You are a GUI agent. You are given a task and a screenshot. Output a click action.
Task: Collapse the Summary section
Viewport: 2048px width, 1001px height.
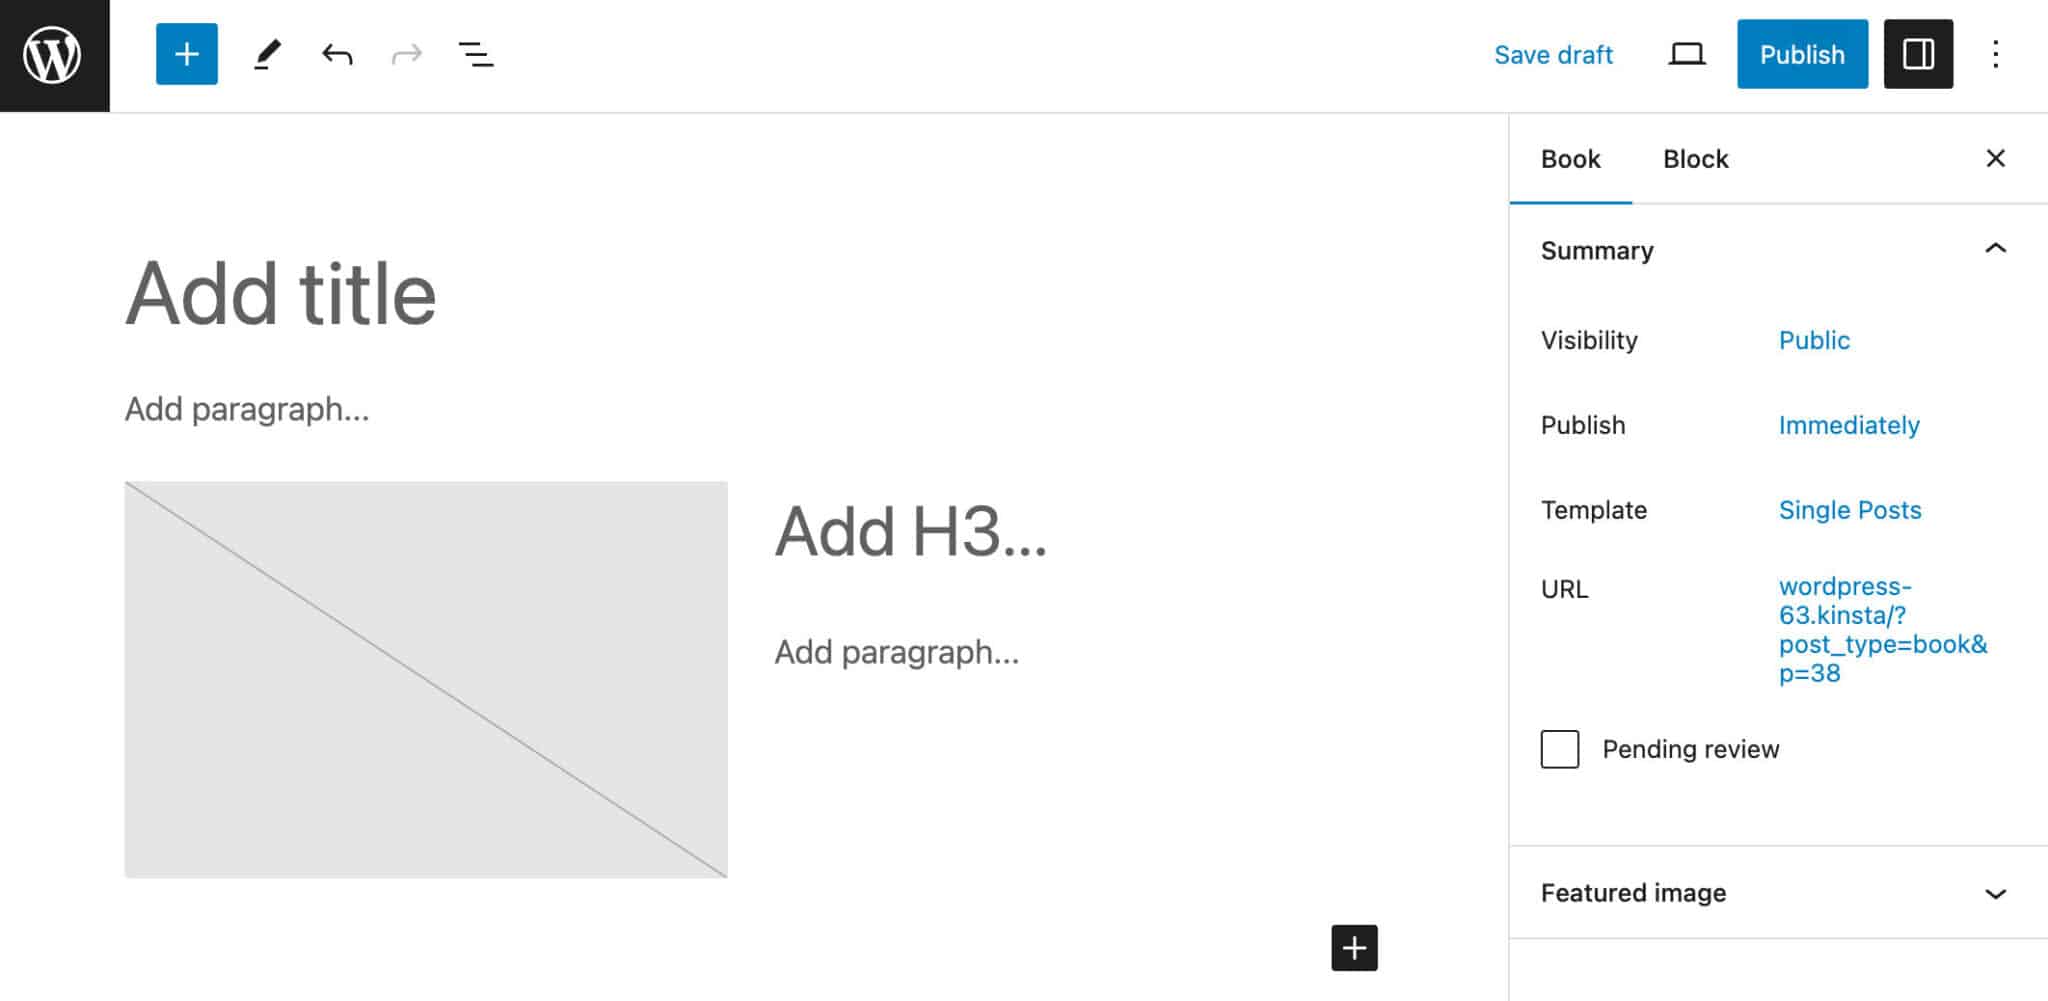coord(1996,250)
